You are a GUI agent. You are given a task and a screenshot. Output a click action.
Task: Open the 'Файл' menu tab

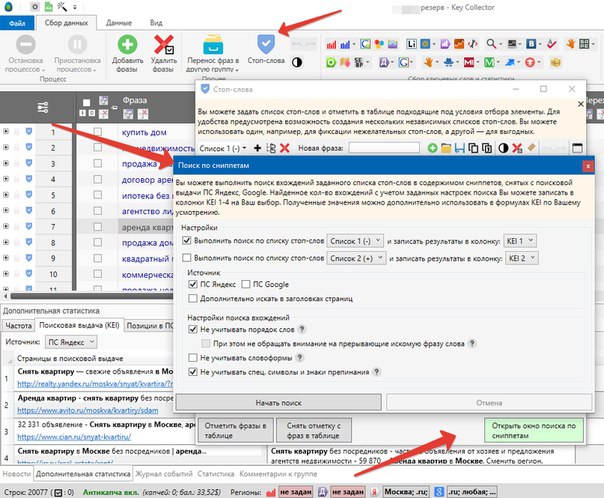17,23
